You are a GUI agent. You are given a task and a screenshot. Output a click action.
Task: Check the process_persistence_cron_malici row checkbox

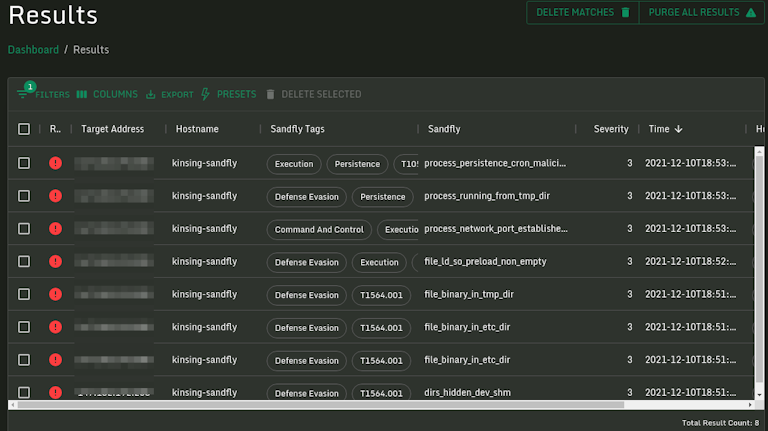[x=24, y=163]
